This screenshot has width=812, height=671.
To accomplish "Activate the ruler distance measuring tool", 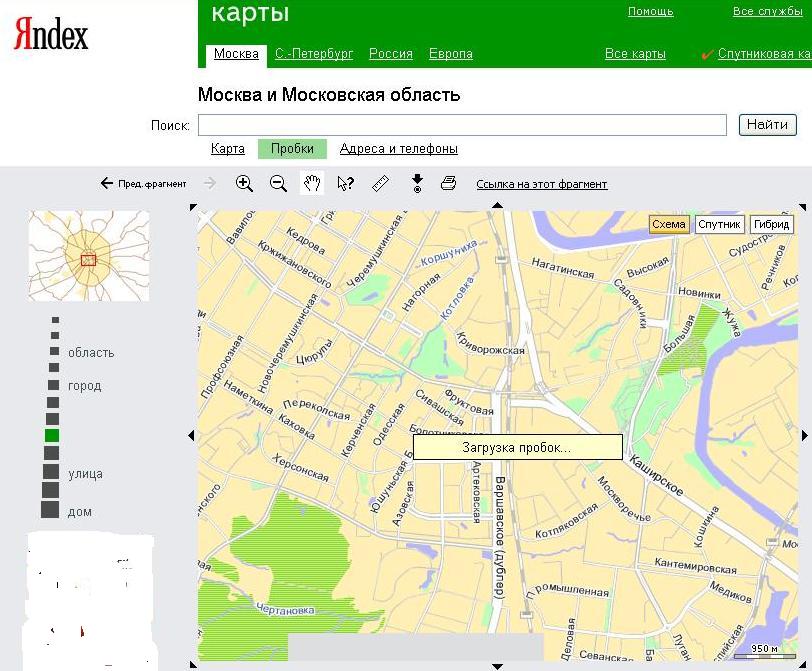I will point(380,183).
